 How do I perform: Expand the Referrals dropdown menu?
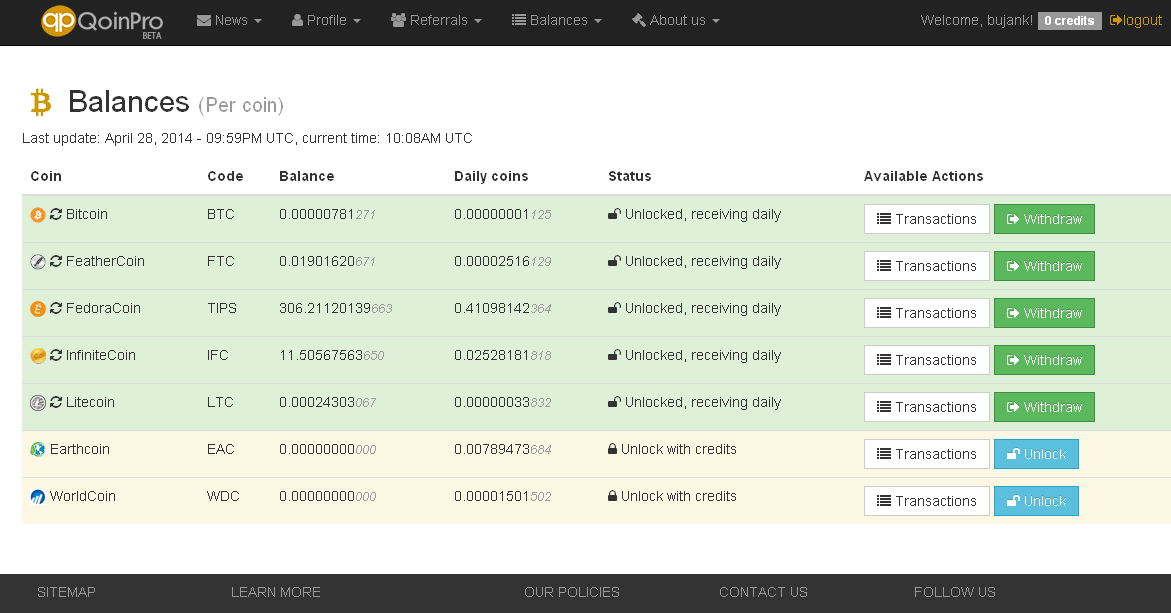click(437, 20)
